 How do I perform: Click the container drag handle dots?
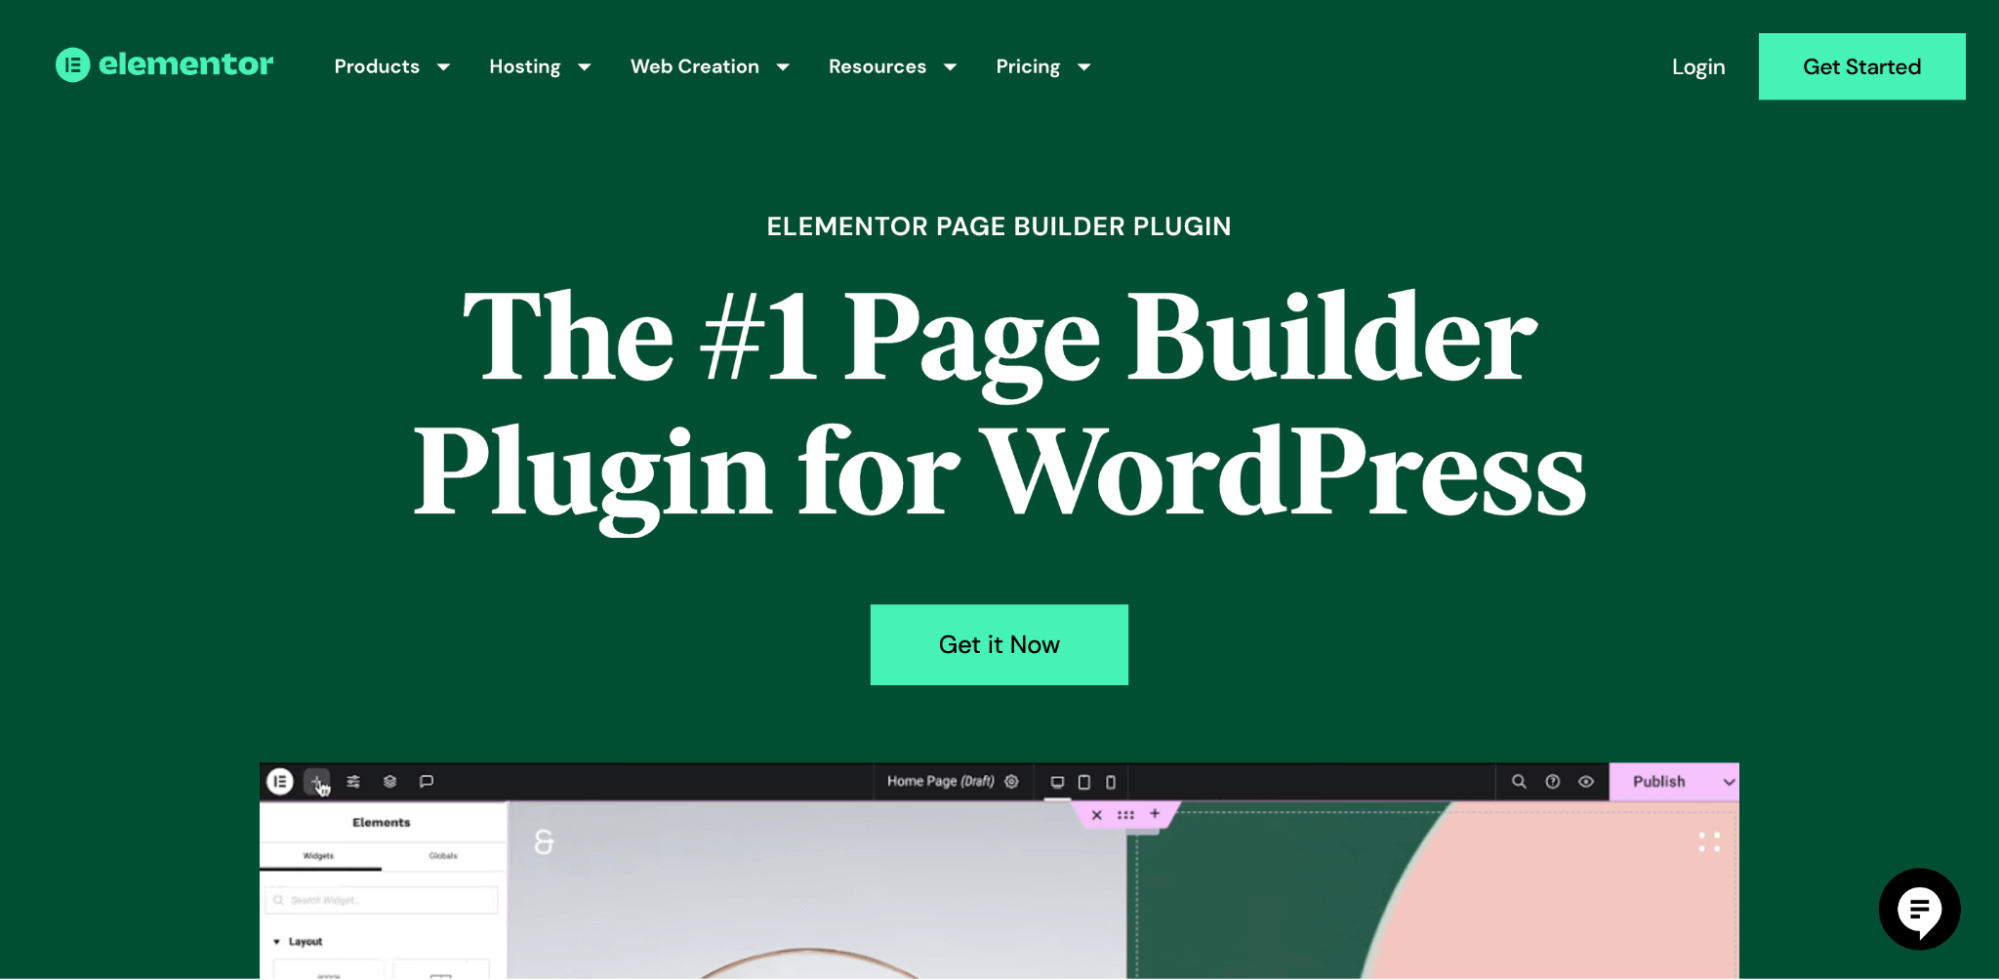[x=1126, y=815]
